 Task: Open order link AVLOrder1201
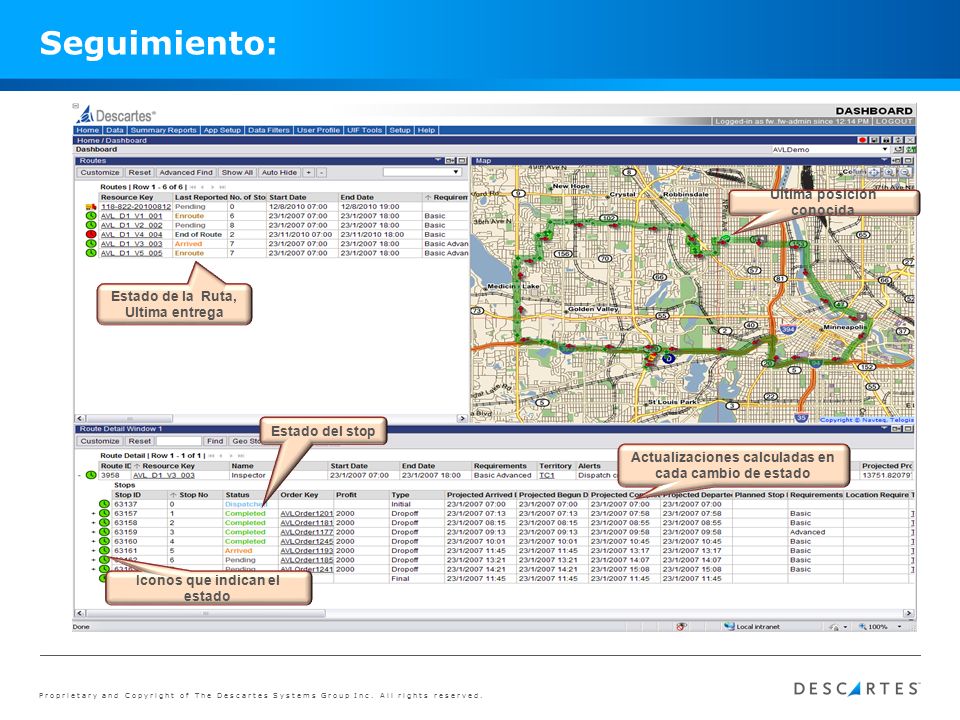pyautogui.click(x=306, y=514)
